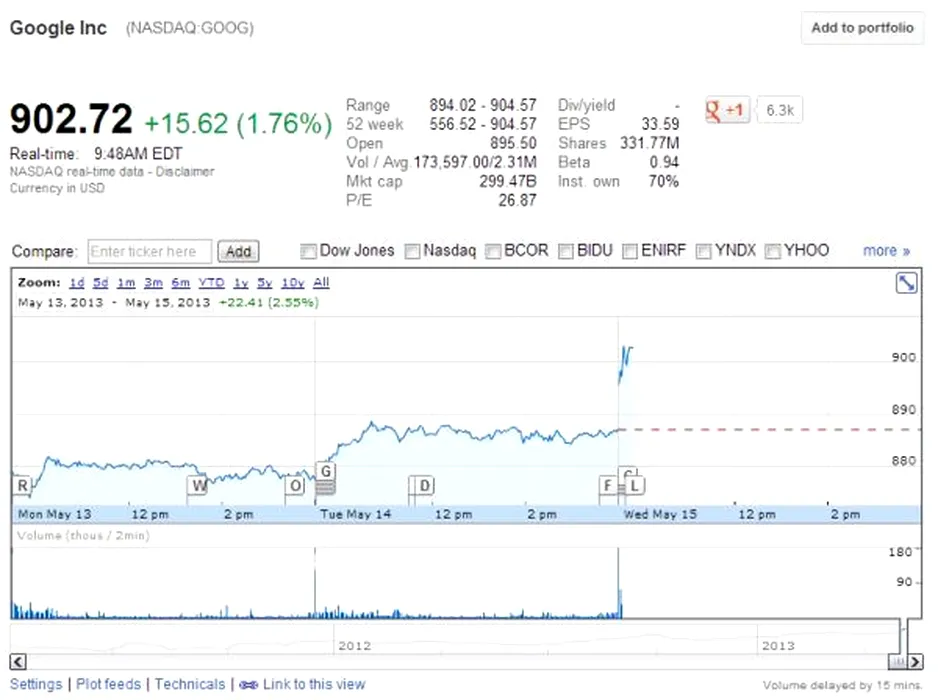Open the R news marker on chart

[x=22, y=486]
